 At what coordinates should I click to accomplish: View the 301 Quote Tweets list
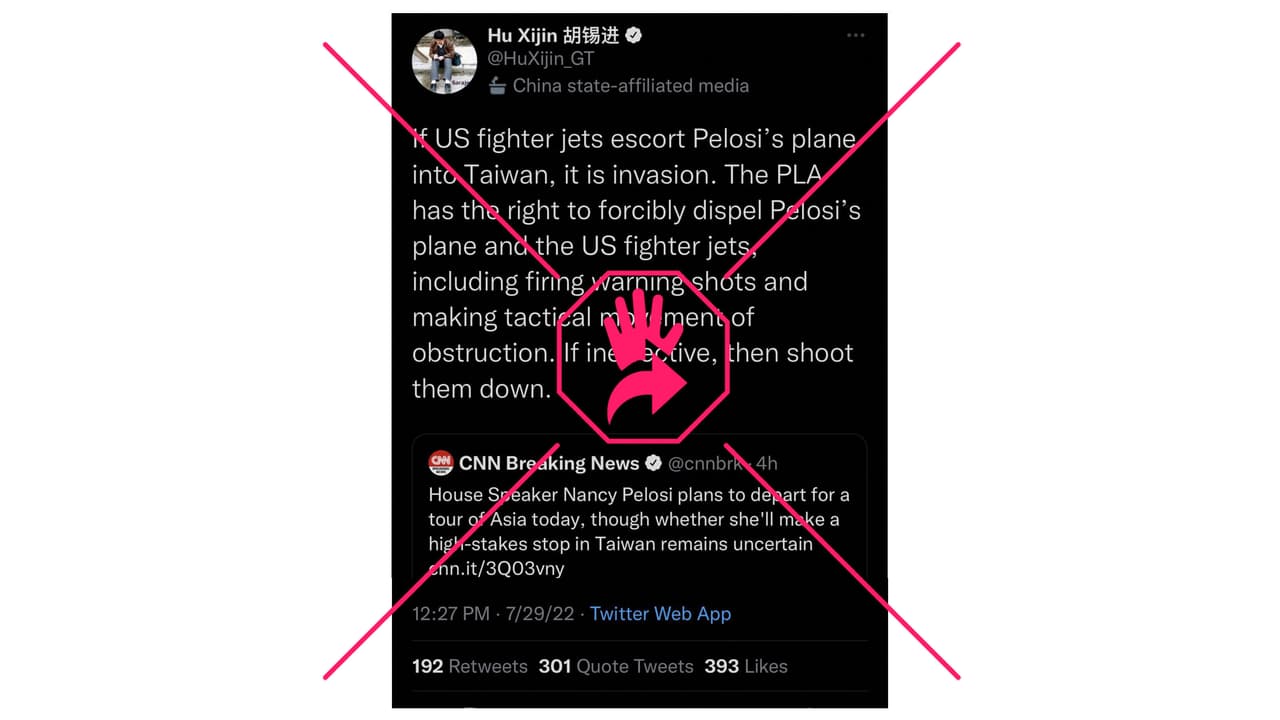[616, 666]
